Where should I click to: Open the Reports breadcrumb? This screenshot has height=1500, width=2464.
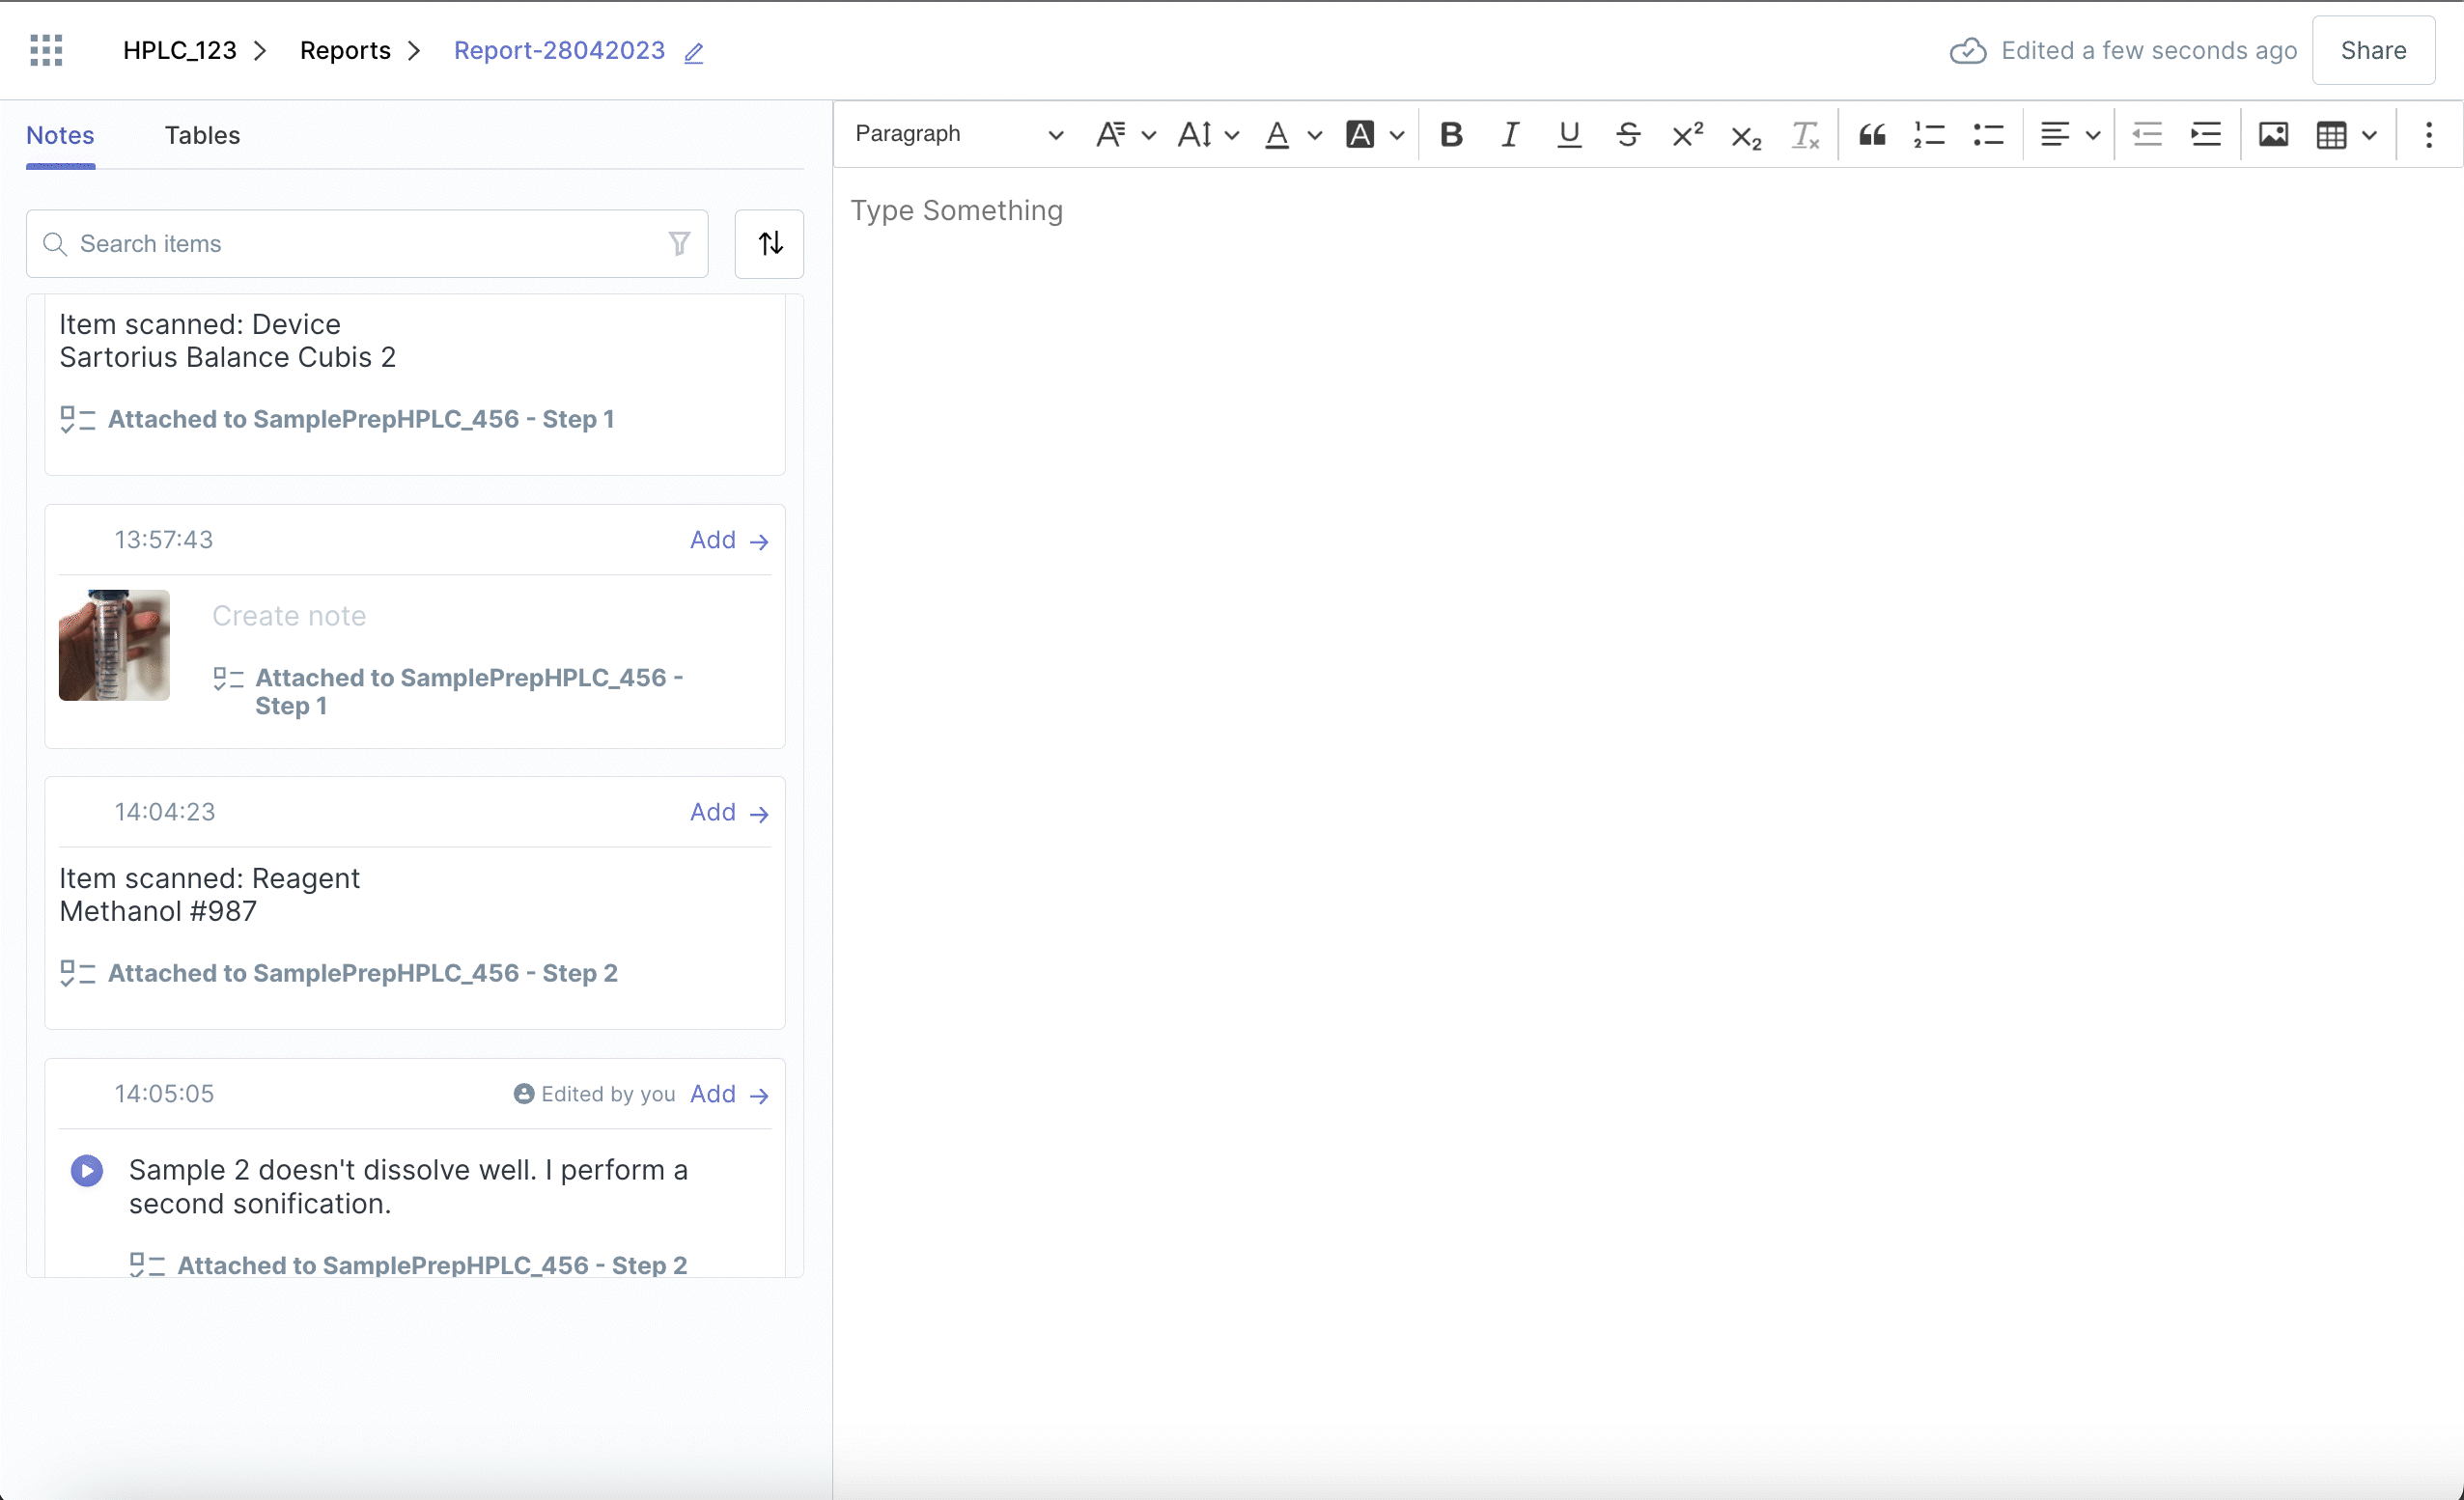coord(345,50)
